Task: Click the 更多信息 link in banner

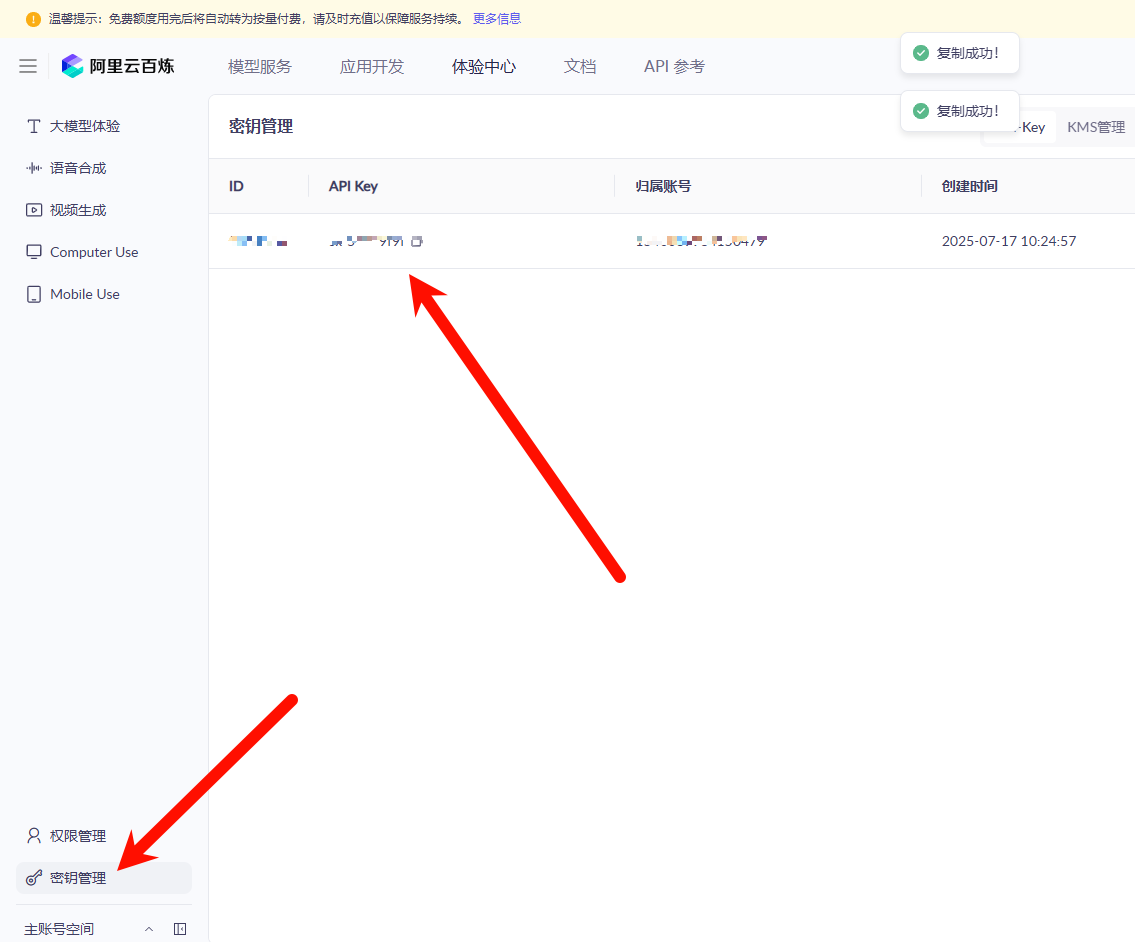Action: [497, 19]
